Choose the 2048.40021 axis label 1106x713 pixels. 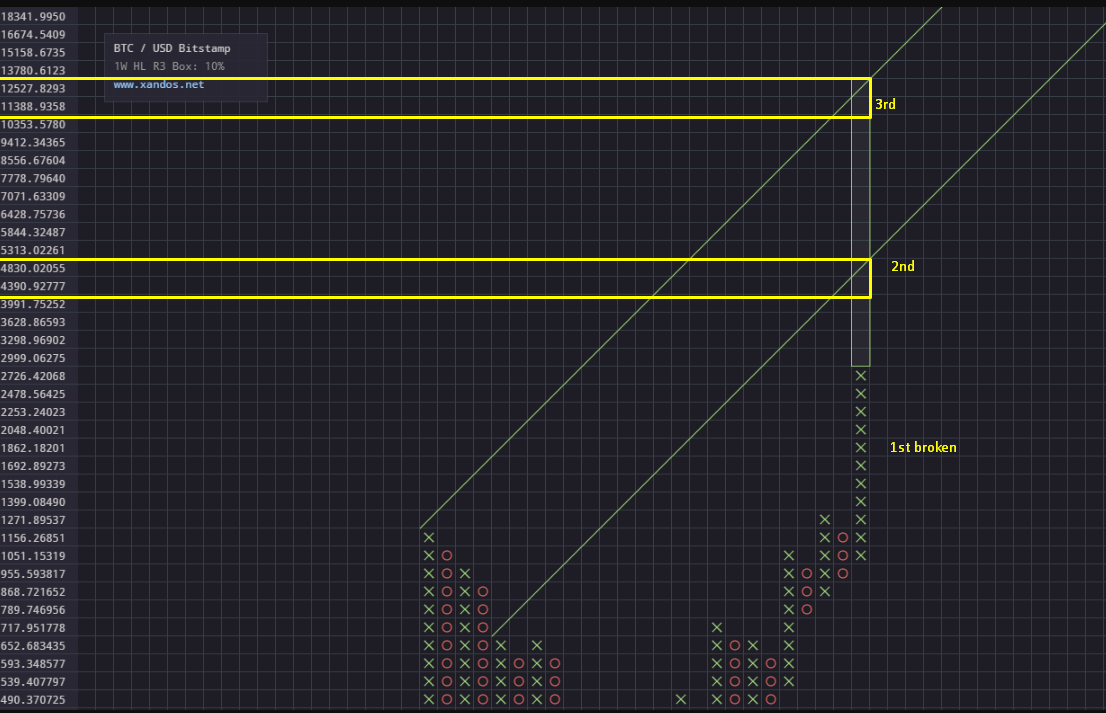click(33, 430)
